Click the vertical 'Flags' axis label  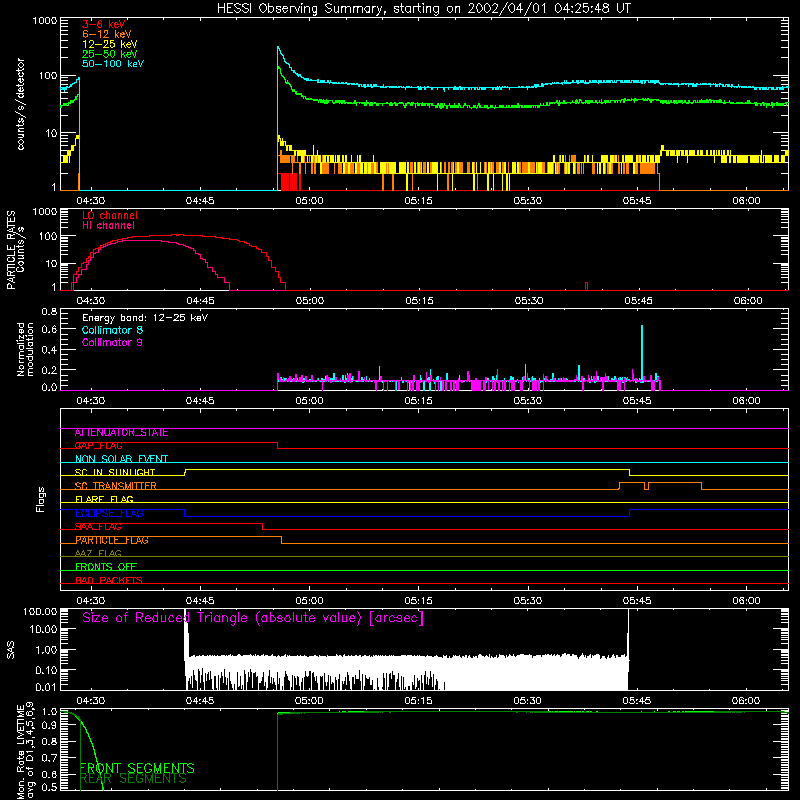pos(41,499)
